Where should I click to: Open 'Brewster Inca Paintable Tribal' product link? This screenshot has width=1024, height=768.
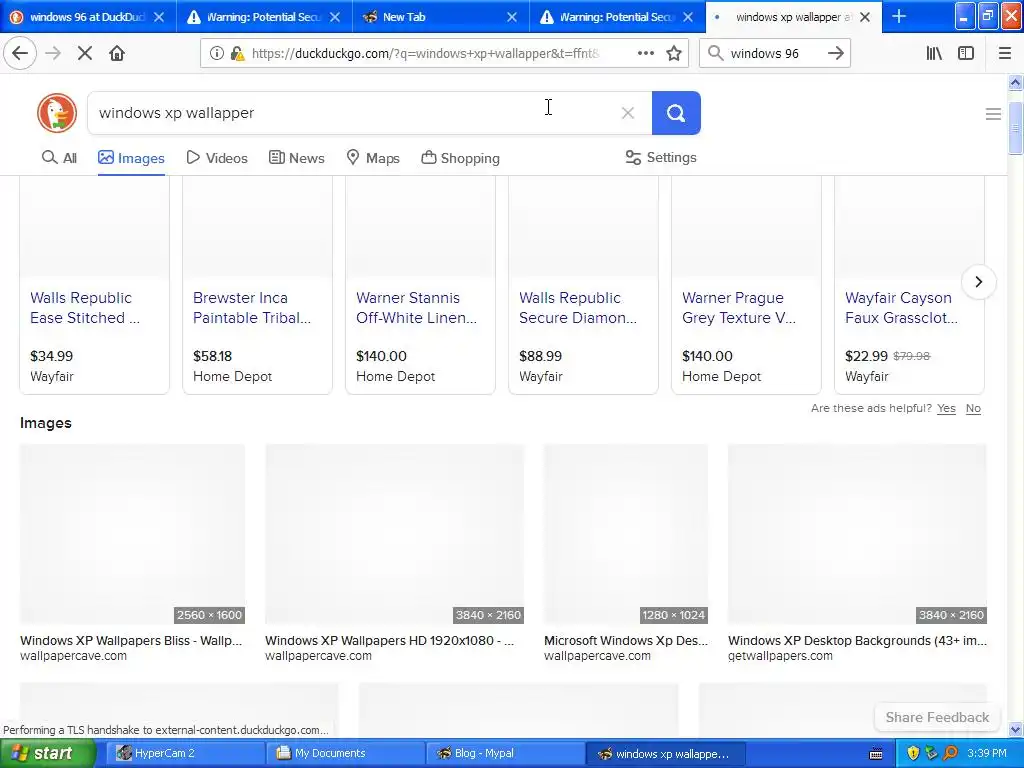click(x=251, y=308)
